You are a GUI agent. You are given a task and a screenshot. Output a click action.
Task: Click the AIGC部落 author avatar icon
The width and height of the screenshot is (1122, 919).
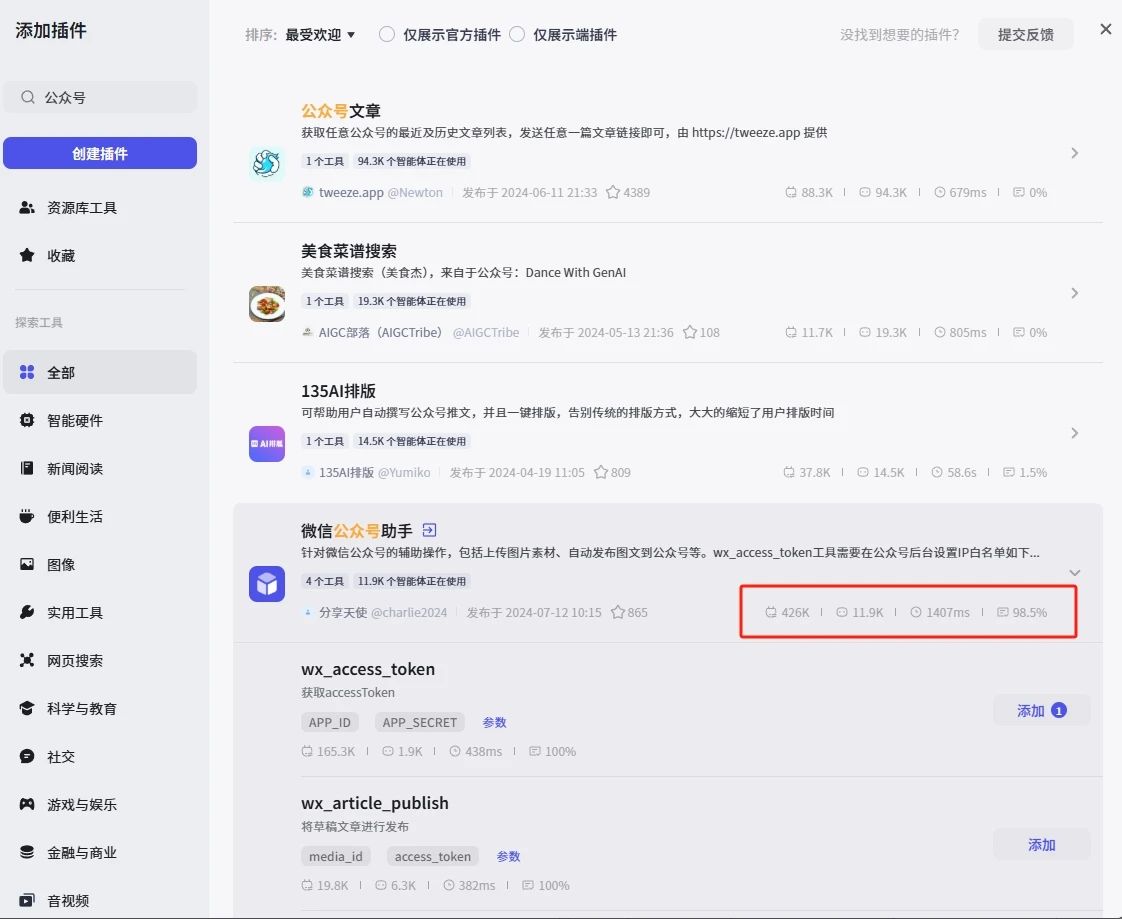[308, 332]
